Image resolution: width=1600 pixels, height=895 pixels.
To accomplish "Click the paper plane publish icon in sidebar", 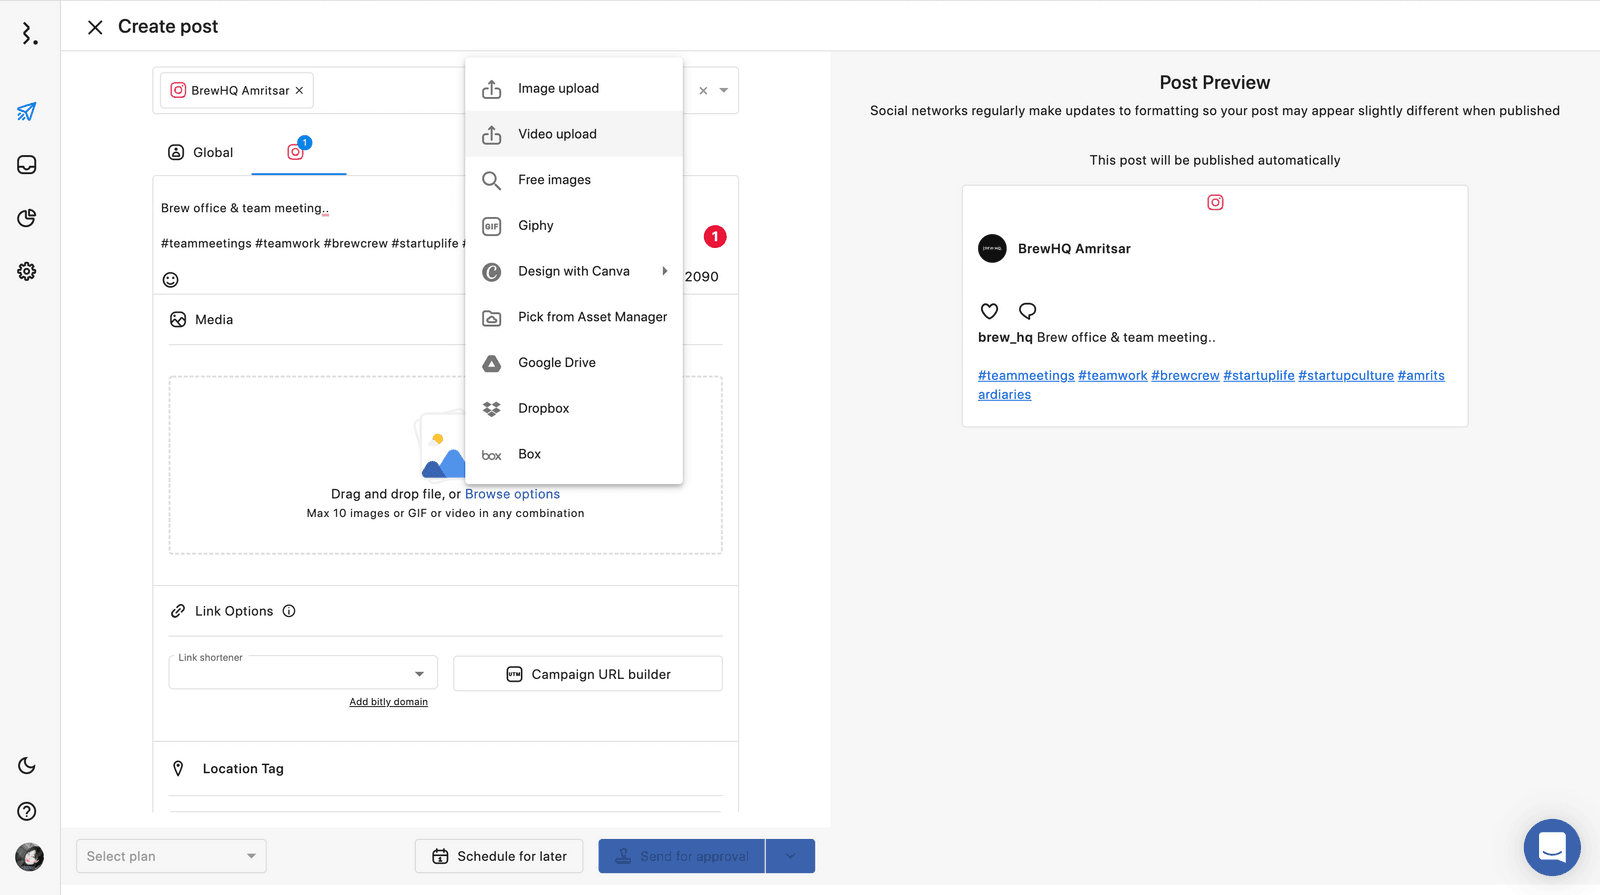I will coord(27,112).
